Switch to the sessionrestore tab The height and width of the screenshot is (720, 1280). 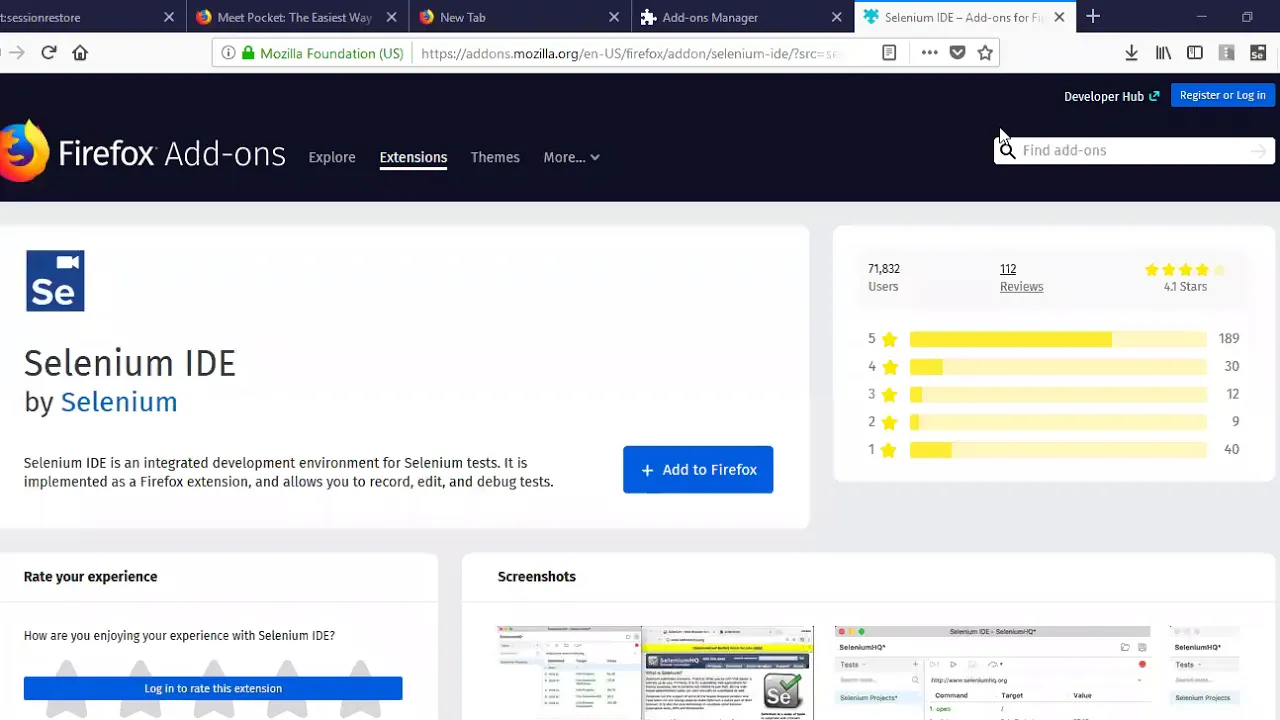[90, 17]
